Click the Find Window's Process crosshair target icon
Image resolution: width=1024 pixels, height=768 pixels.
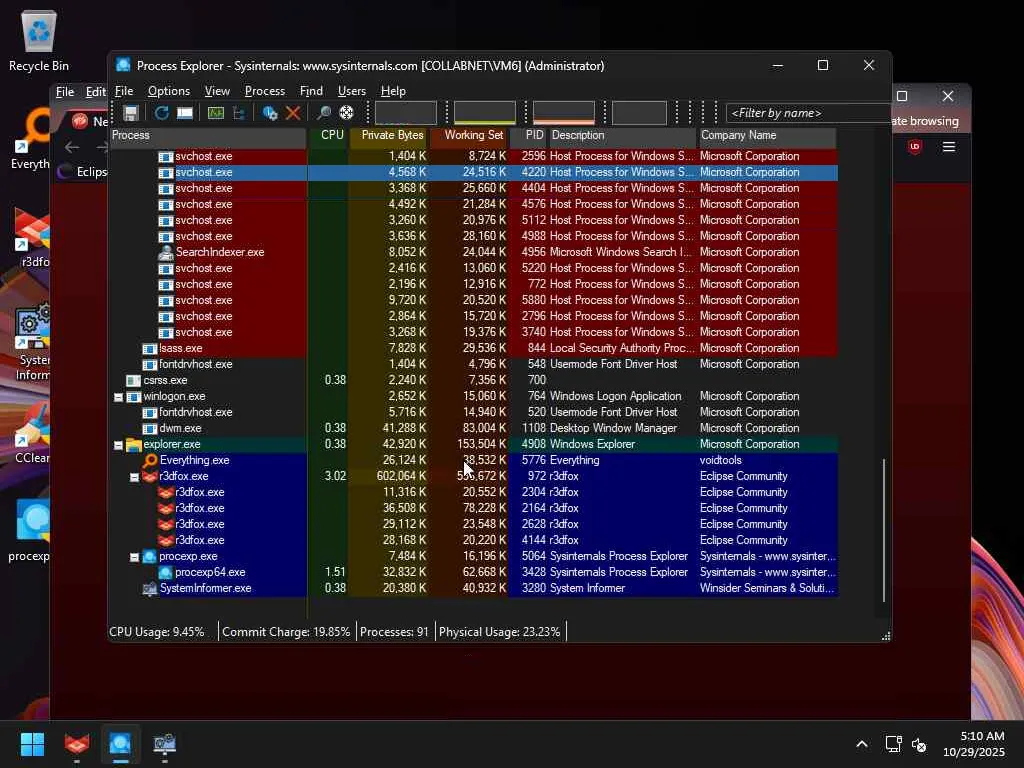coord(347,113)
